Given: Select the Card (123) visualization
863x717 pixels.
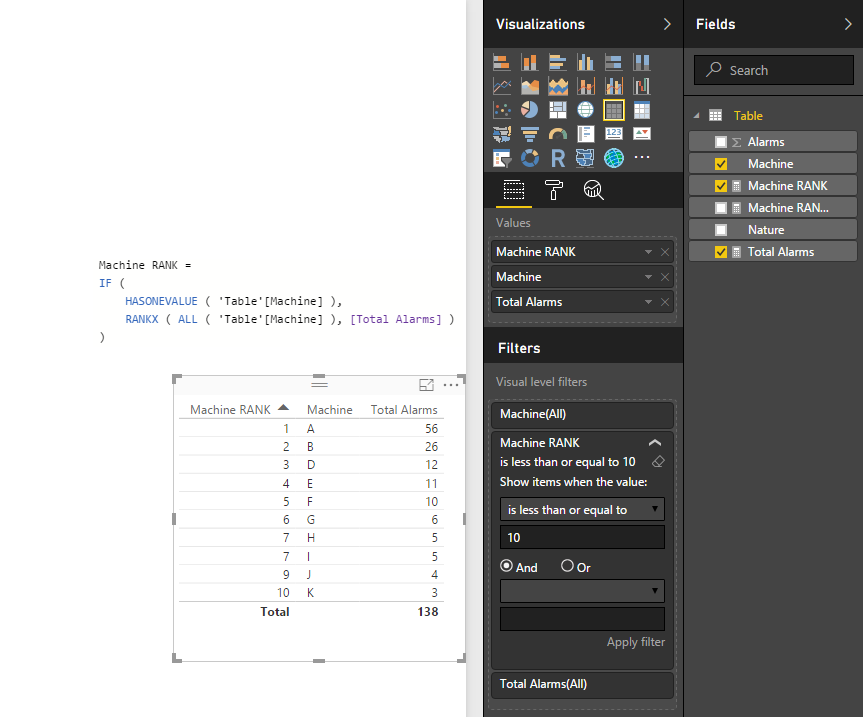Looking at the screenshot, I should point(614,134).
